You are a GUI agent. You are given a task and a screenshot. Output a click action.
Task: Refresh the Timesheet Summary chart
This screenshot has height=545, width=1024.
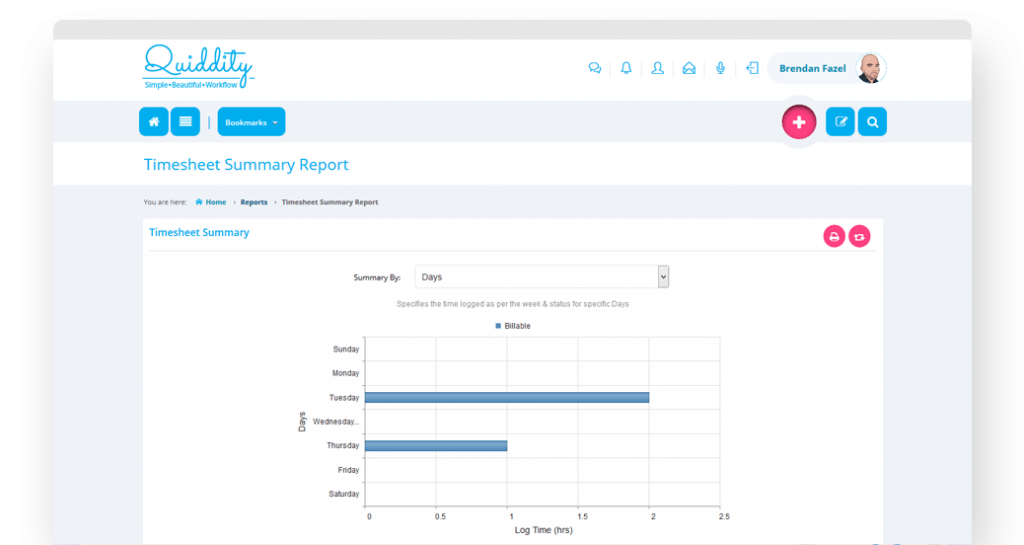[x=859, y=237]
